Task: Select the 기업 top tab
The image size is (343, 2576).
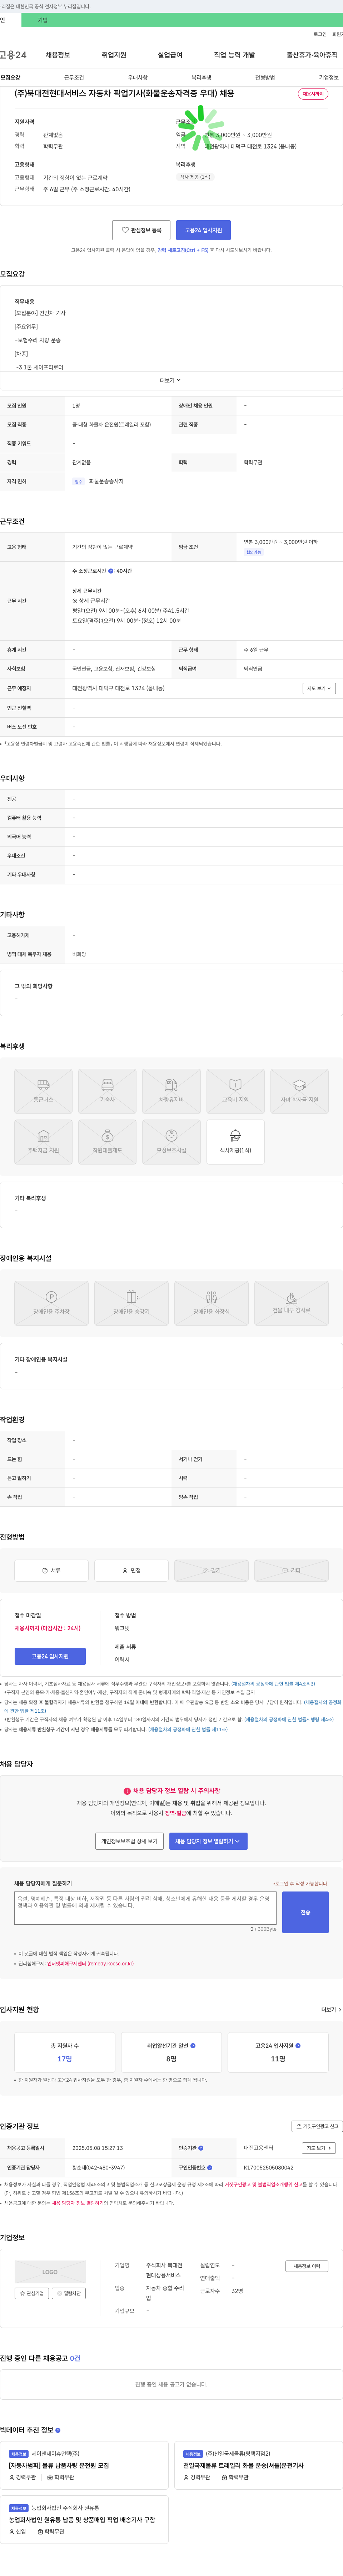Action: pos(42,20)
